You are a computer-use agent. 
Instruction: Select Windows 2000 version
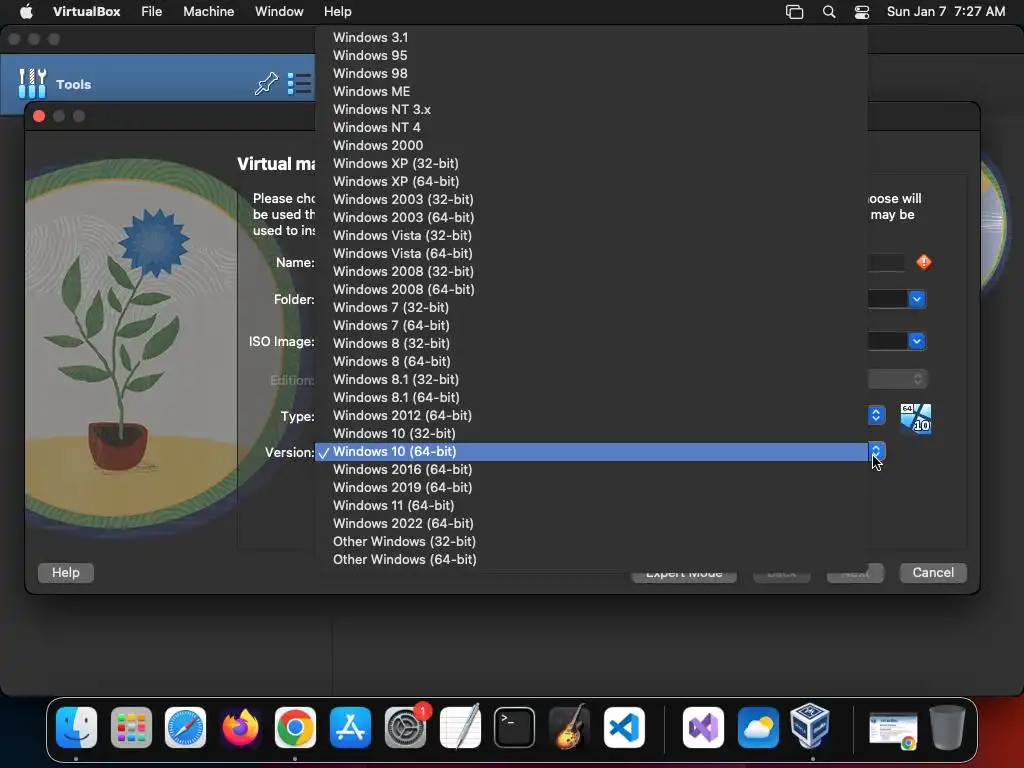pos(592,146)
